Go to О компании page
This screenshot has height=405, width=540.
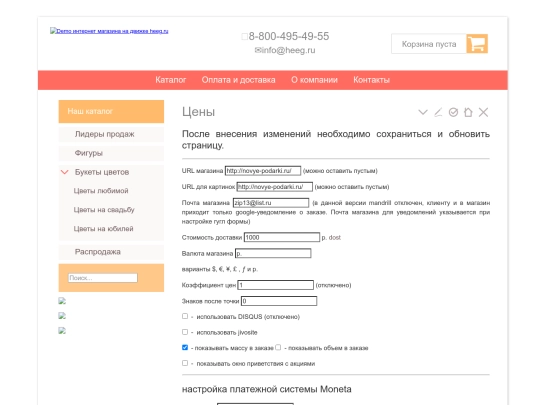pos(314,80)
